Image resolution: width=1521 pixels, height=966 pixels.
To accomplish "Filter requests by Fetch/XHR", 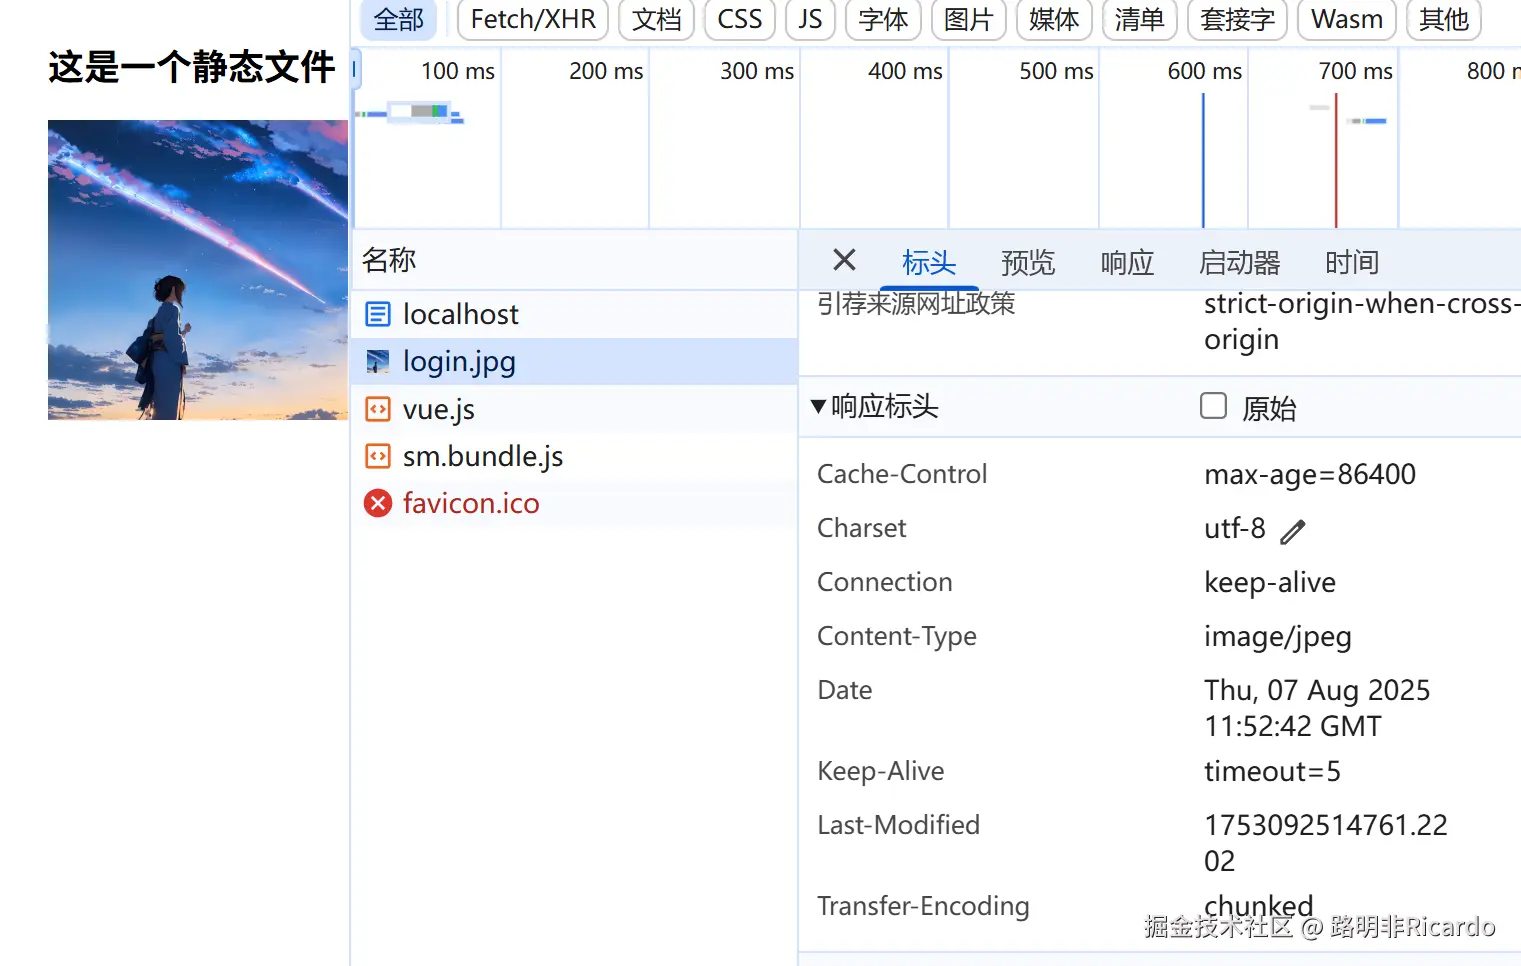I will pyautogui.click(x=533, y=19).
